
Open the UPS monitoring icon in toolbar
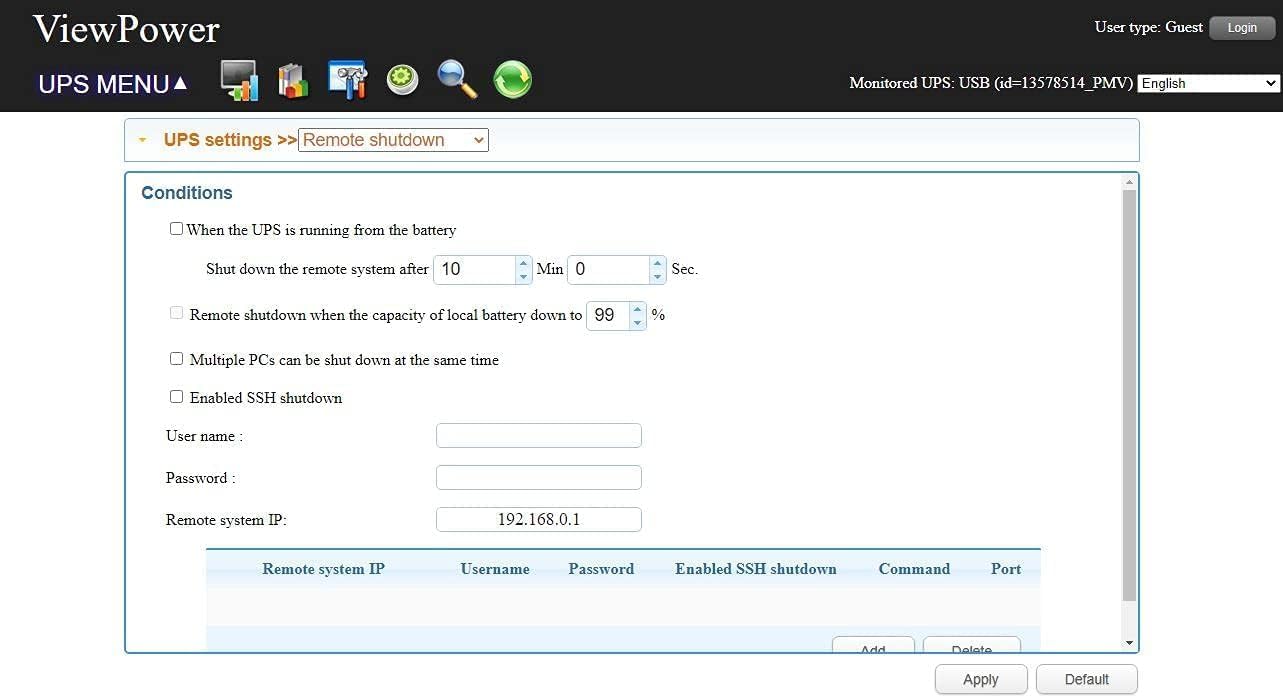point(239,81)
